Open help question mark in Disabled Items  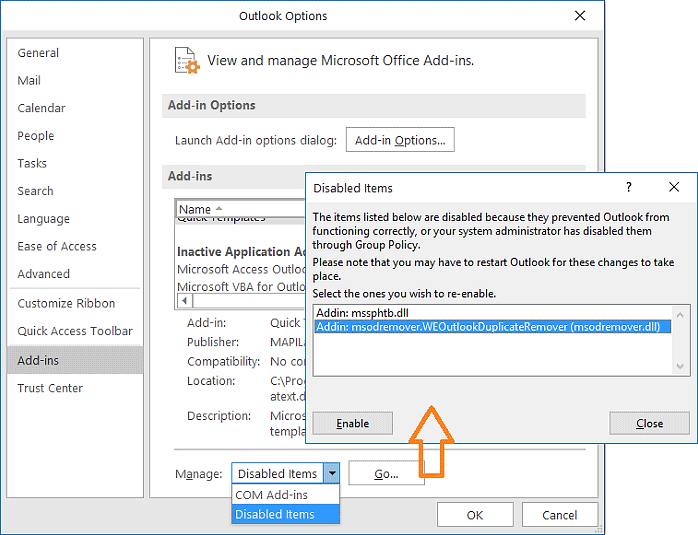click(629, 187)
